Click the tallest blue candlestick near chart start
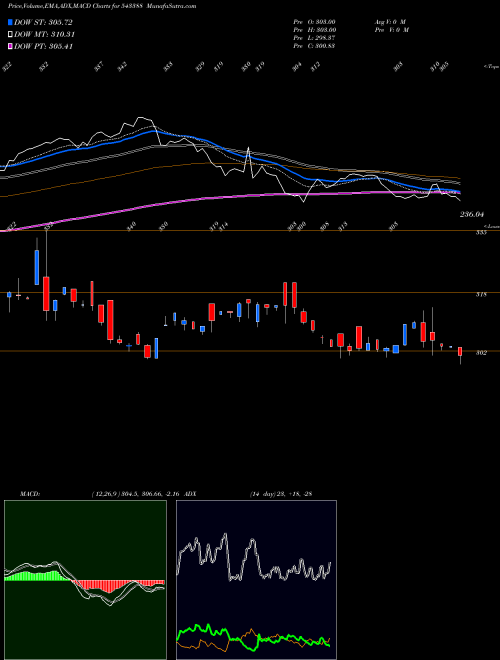Viewport: 500px width, 660px height. (37, 267)
